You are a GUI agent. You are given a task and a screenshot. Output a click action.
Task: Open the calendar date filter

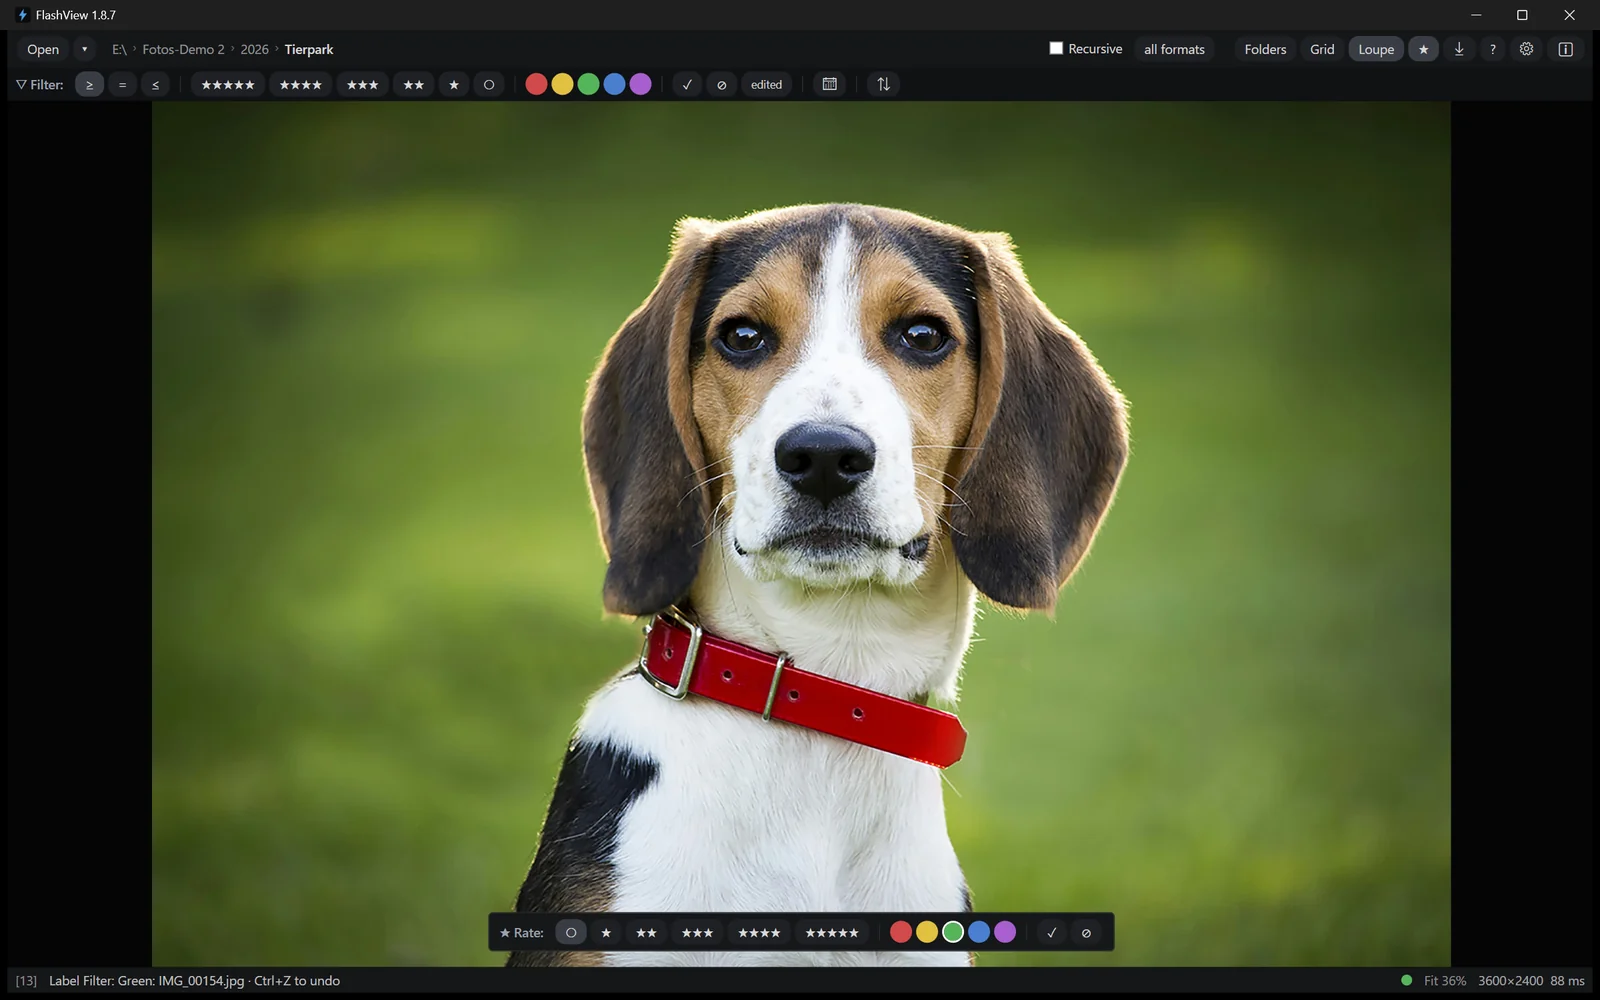pos(829,85)
